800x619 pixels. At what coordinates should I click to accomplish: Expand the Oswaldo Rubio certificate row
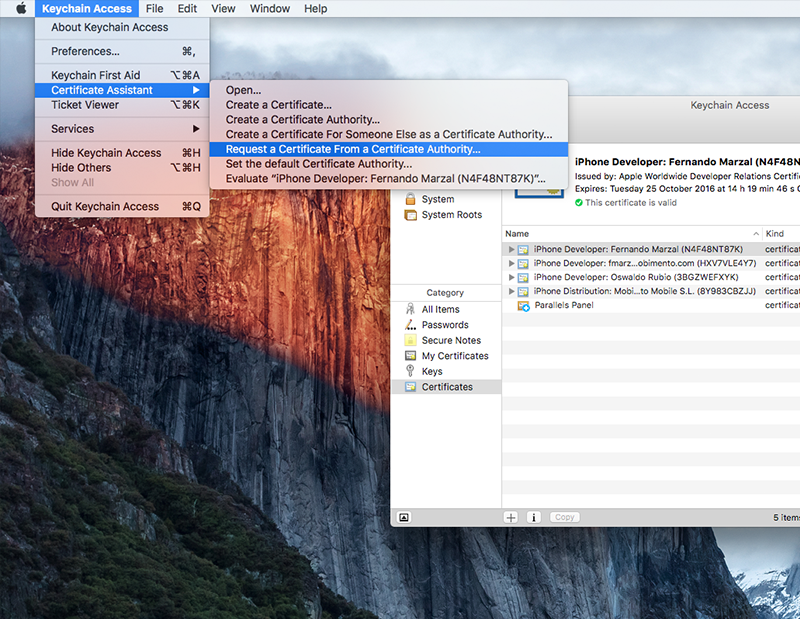[x=511, y=277]
